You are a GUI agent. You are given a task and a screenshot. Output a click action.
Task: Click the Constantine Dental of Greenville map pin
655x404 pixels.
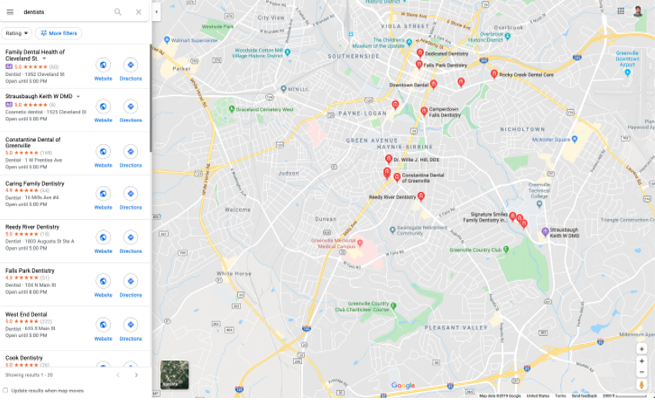point(397,178)
